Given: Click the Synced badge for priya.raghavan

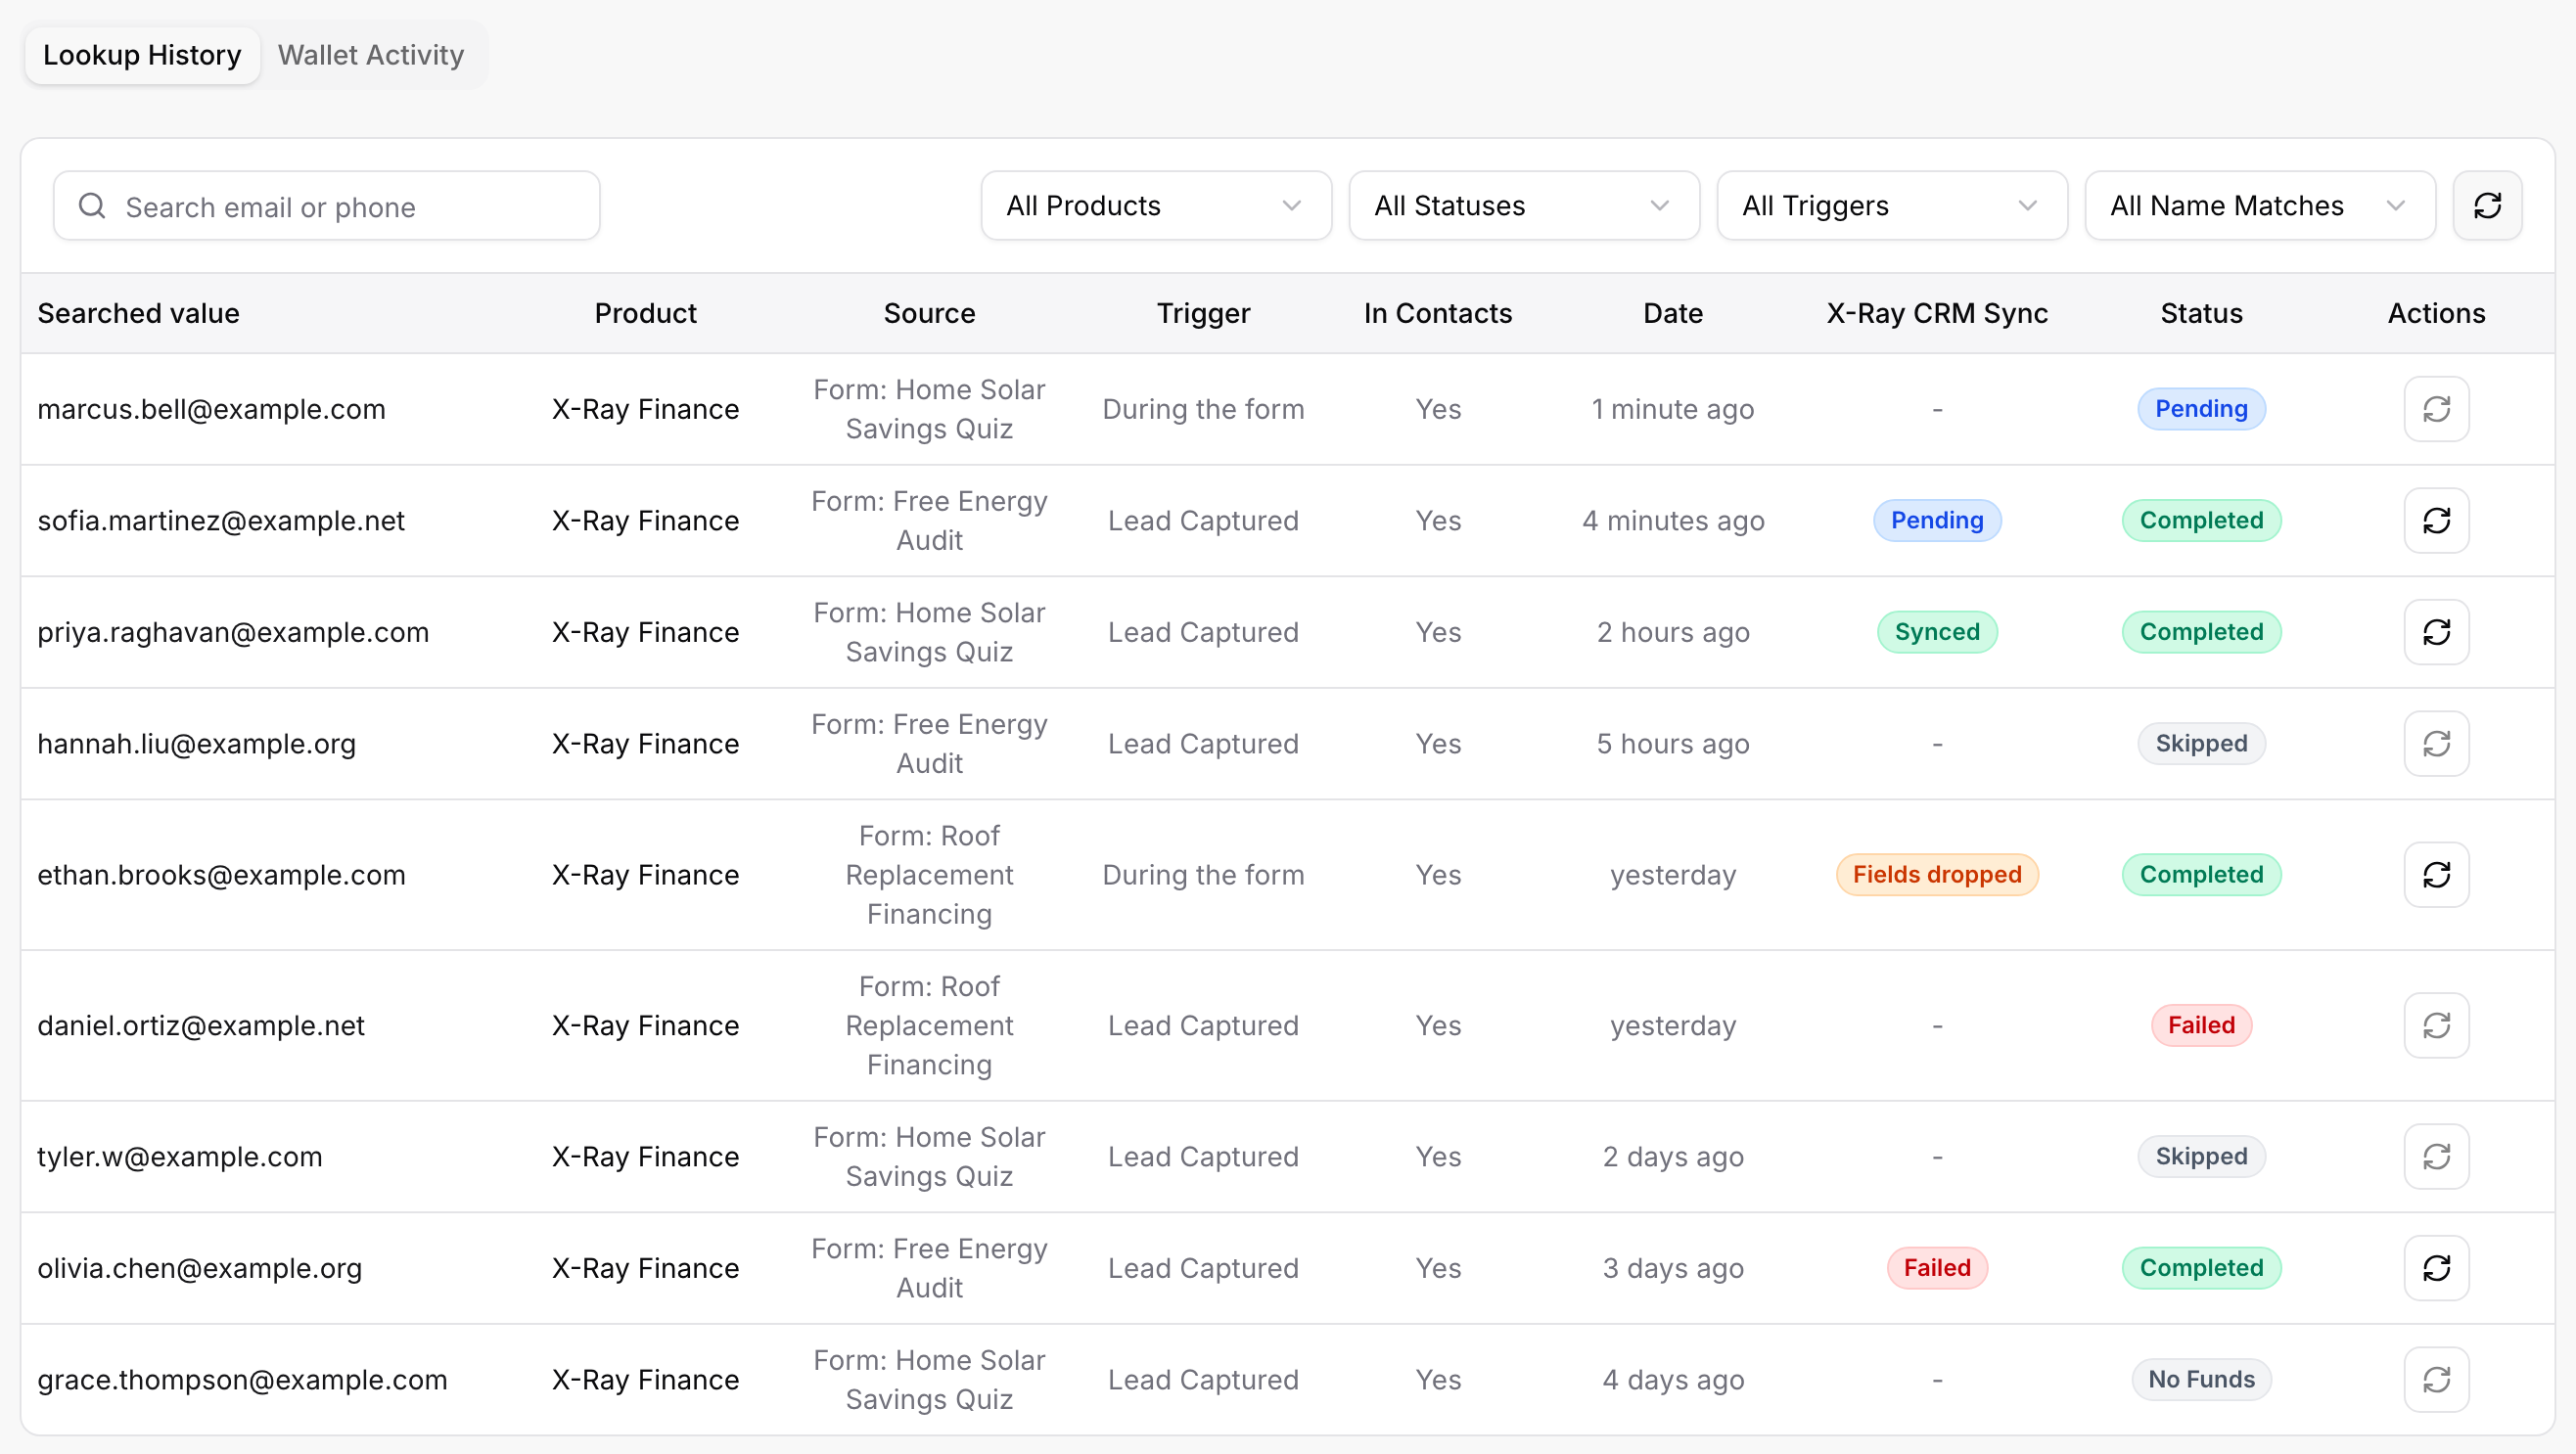Looking at the screenshot, I should tap(1937, 632).
